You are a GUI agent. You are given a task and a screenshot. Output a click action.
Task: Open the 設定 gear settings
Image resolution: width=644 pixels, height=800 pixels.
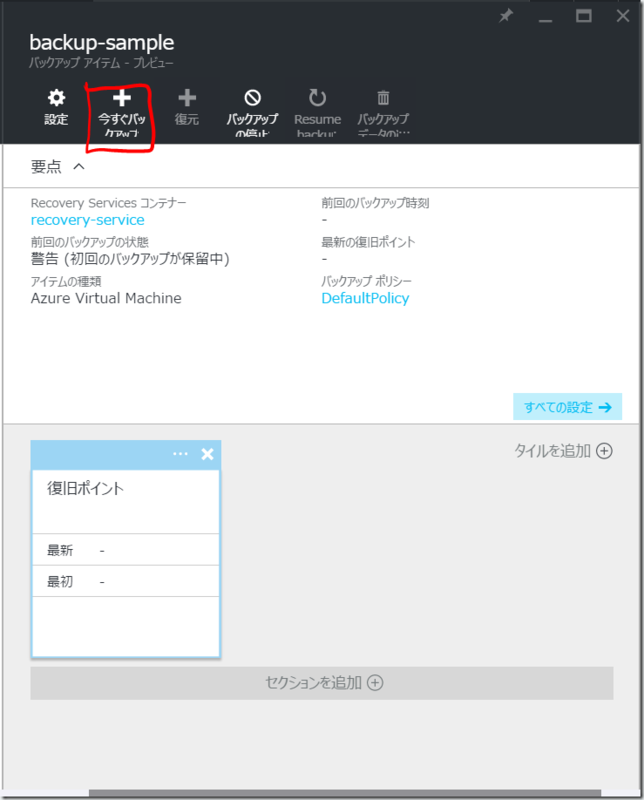pyautogui.click(x=56, y=108)
